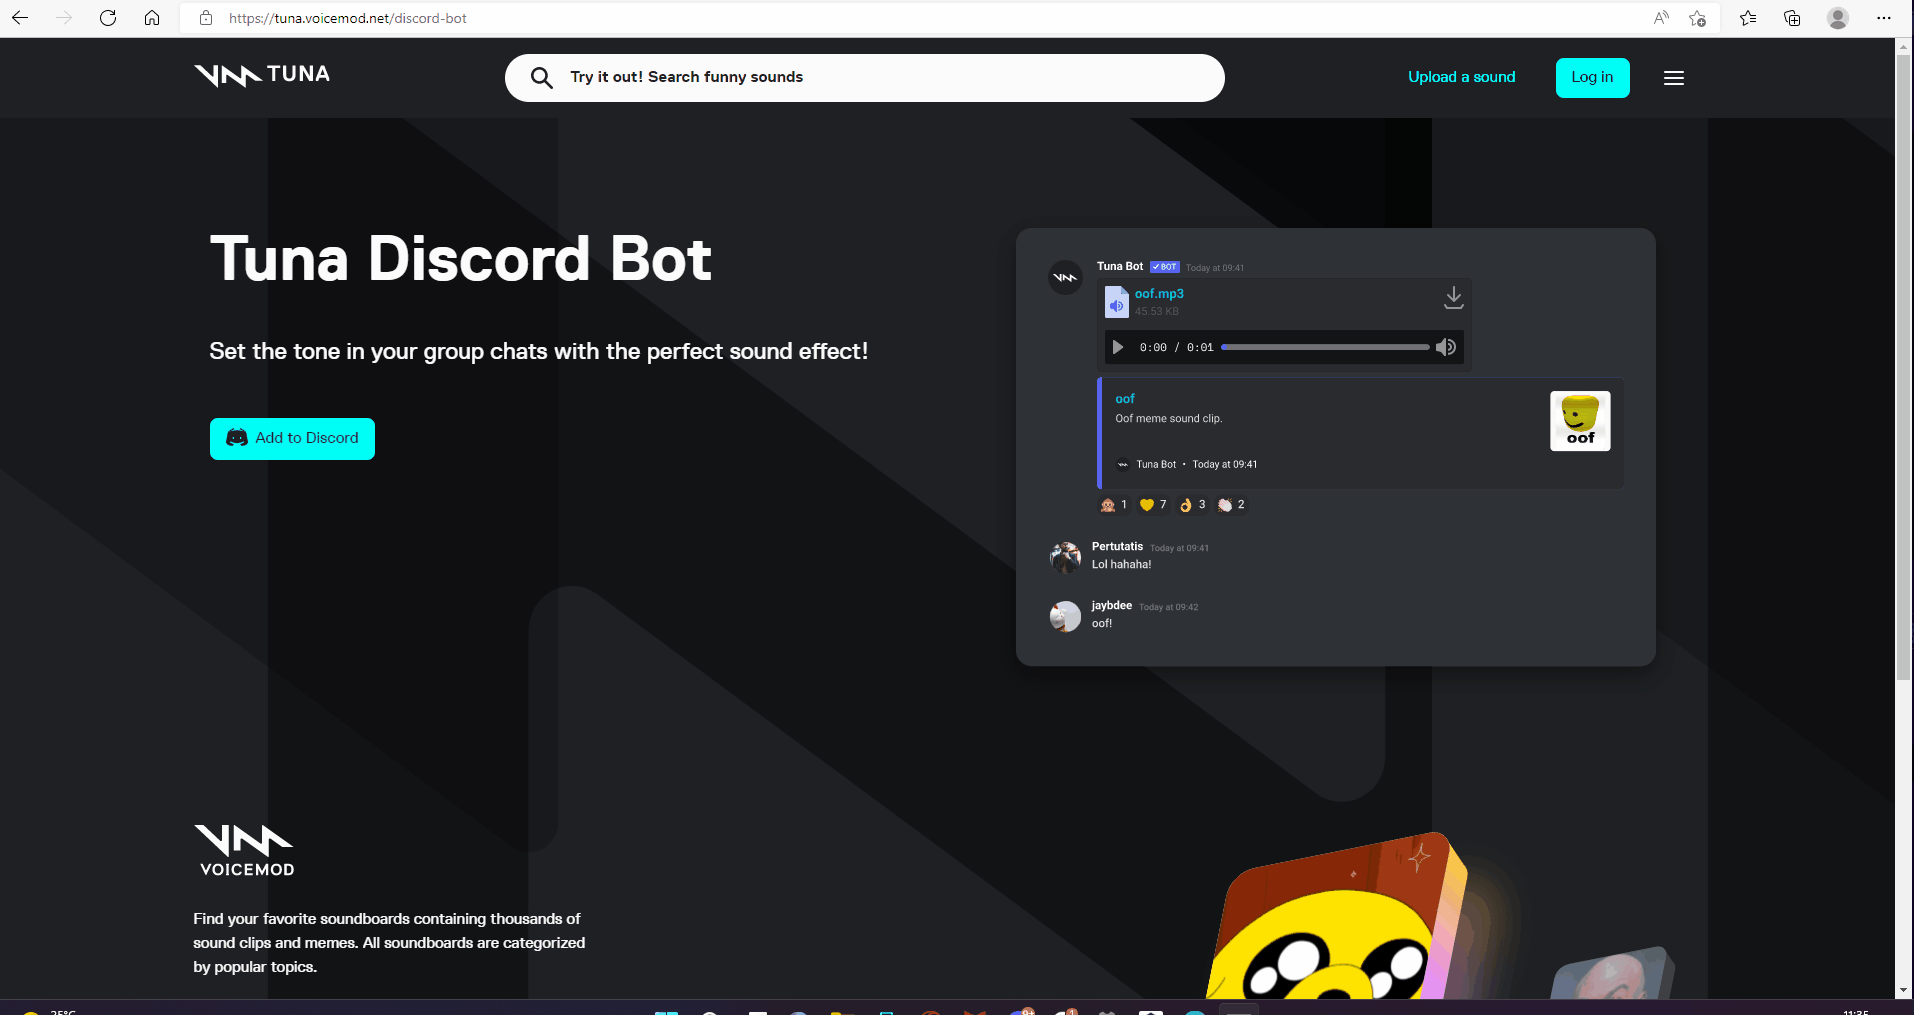Click the scrollbar down arrow

pos(1903,990)
